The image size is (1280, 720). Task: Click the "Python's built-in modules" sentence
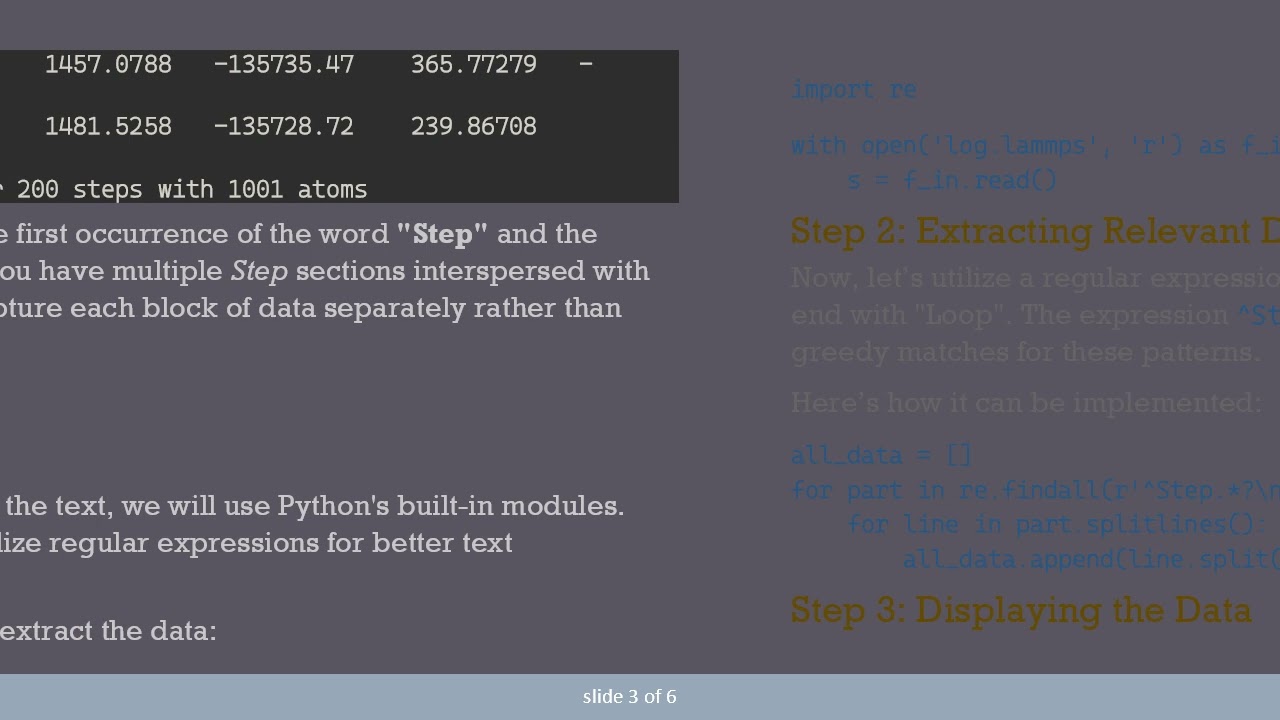(312, 506)
